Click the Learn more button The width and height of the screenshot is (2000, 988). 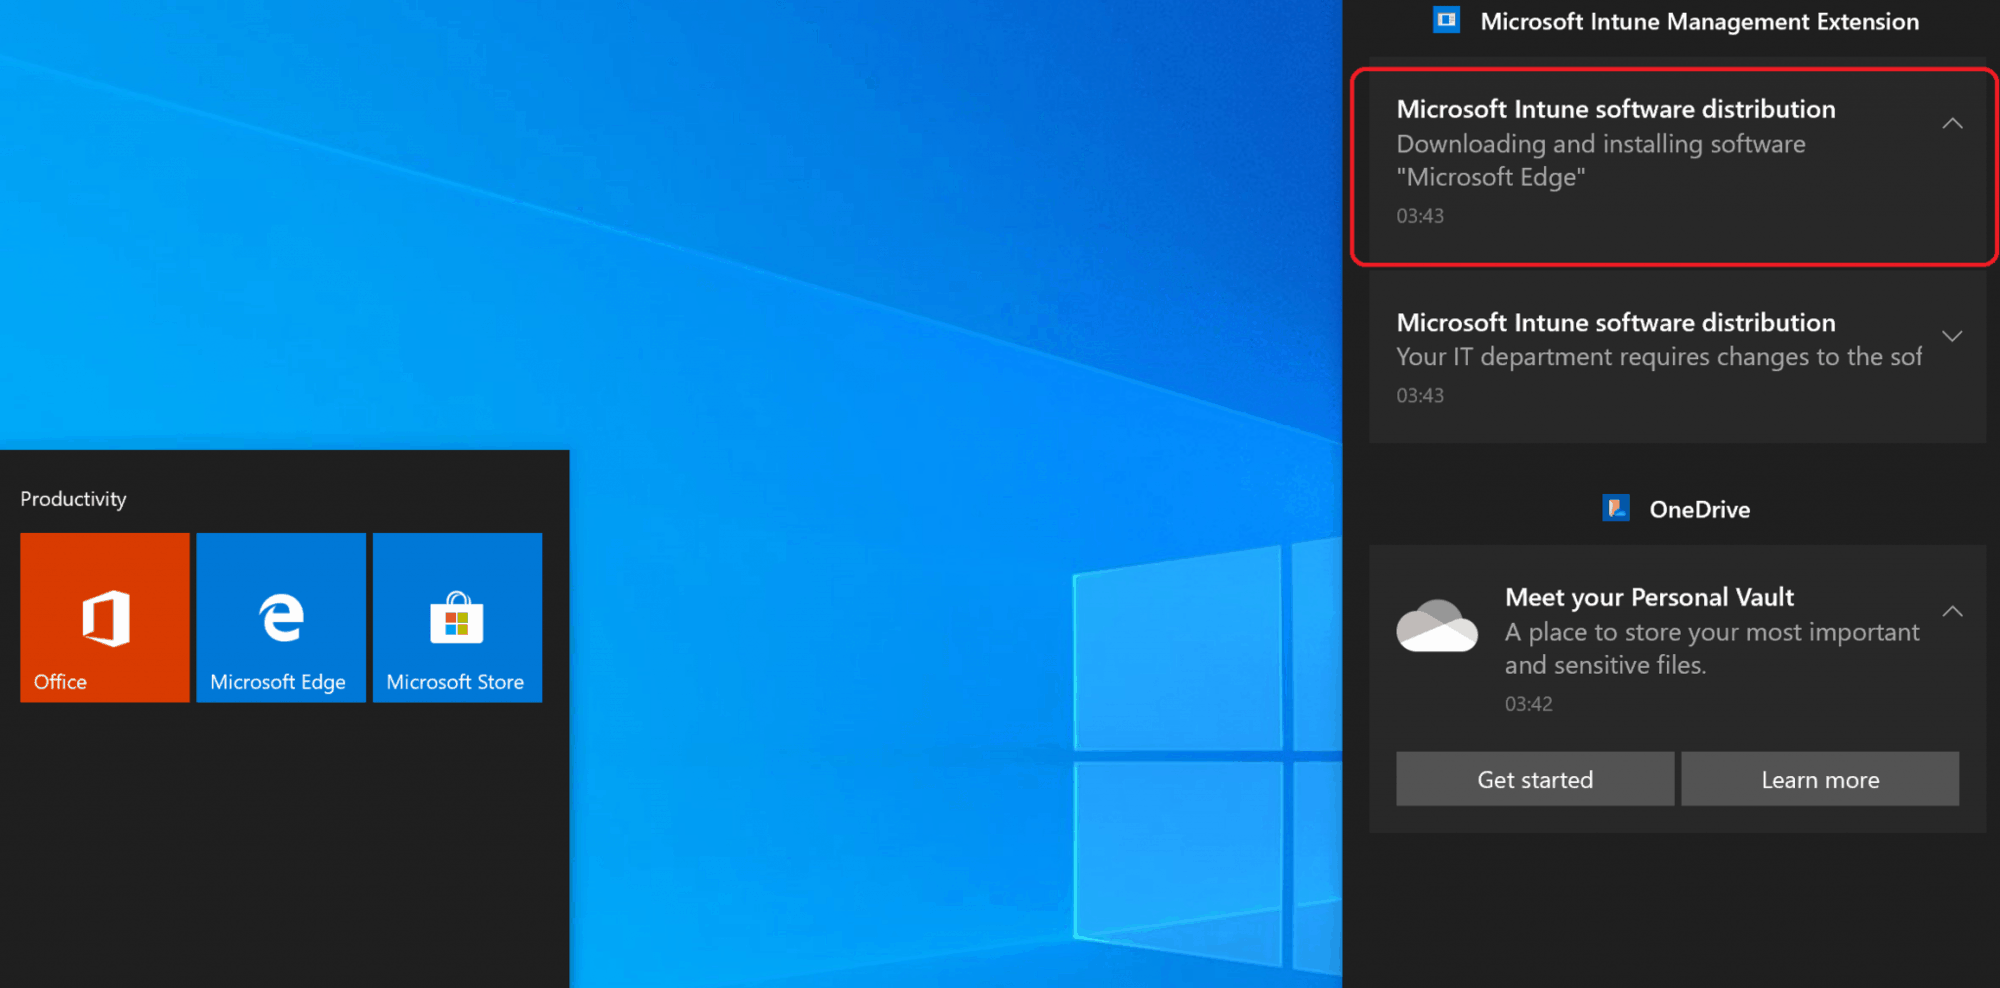pos(1820,779)
